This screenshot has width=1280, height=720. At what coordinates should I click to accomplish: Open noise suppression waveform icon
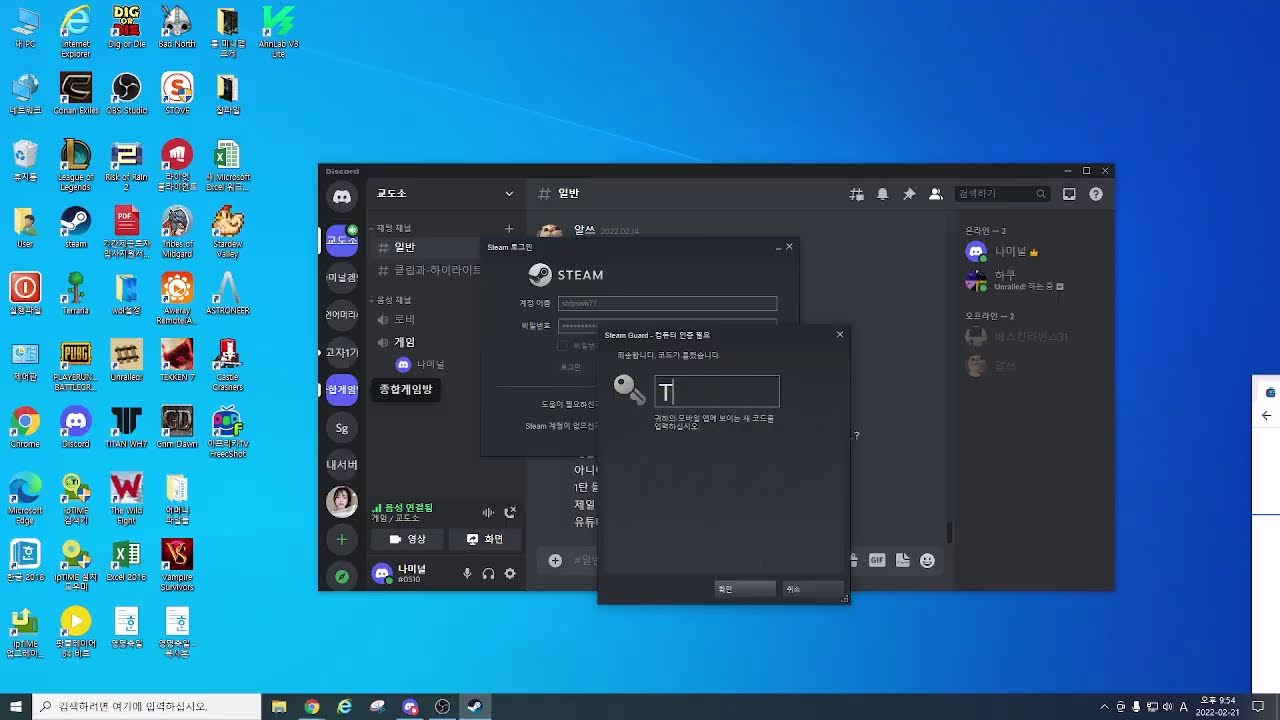click(x=488, y=512)
